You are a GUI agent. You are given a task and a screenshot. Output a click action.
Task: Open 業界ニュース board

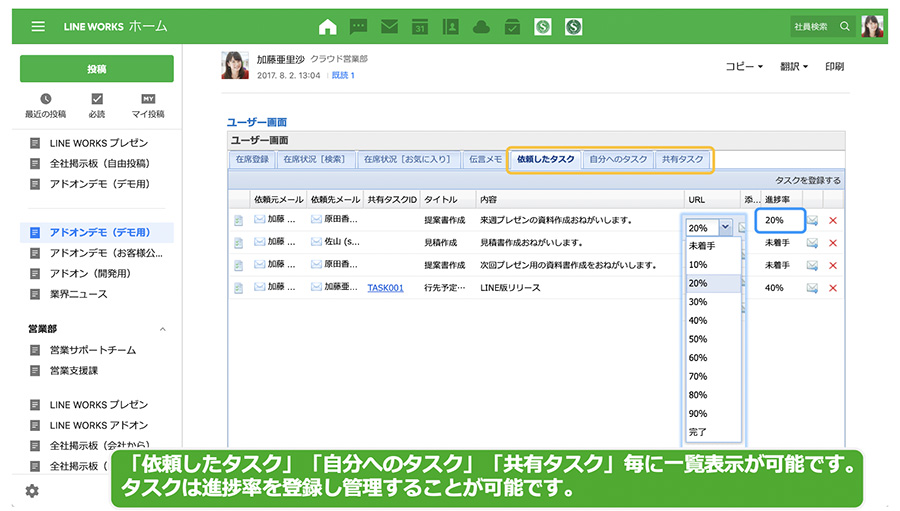click(x=78, y=295)
